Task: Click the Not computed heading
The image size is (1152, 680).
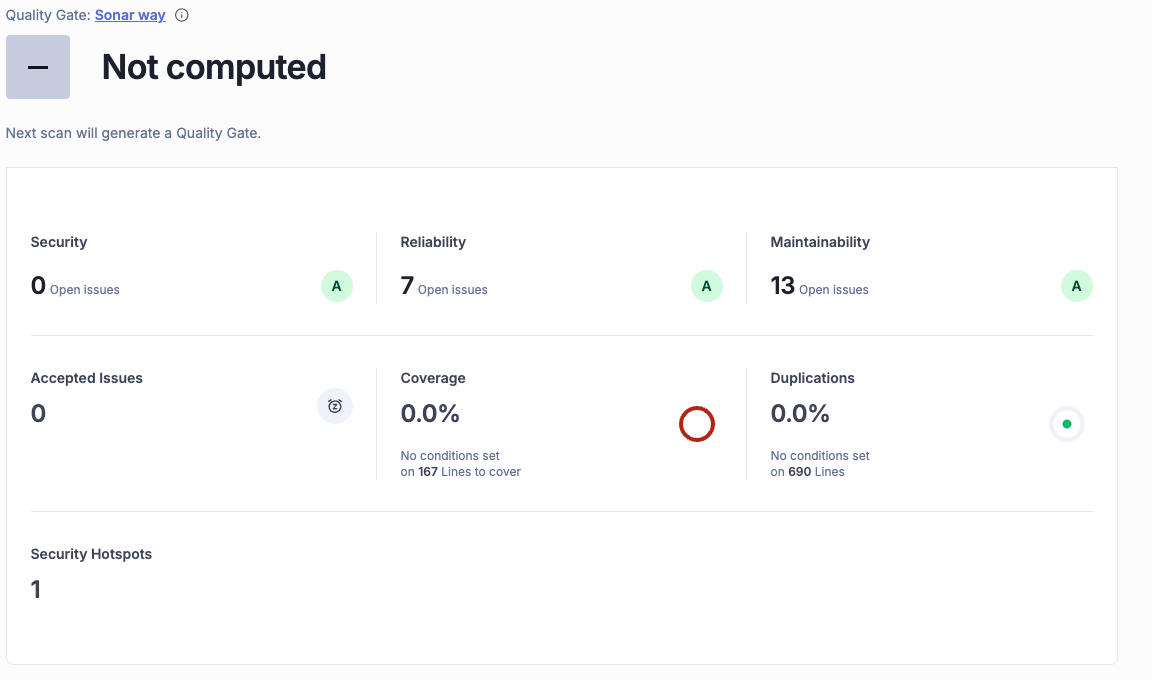Action: pos(214,67)
